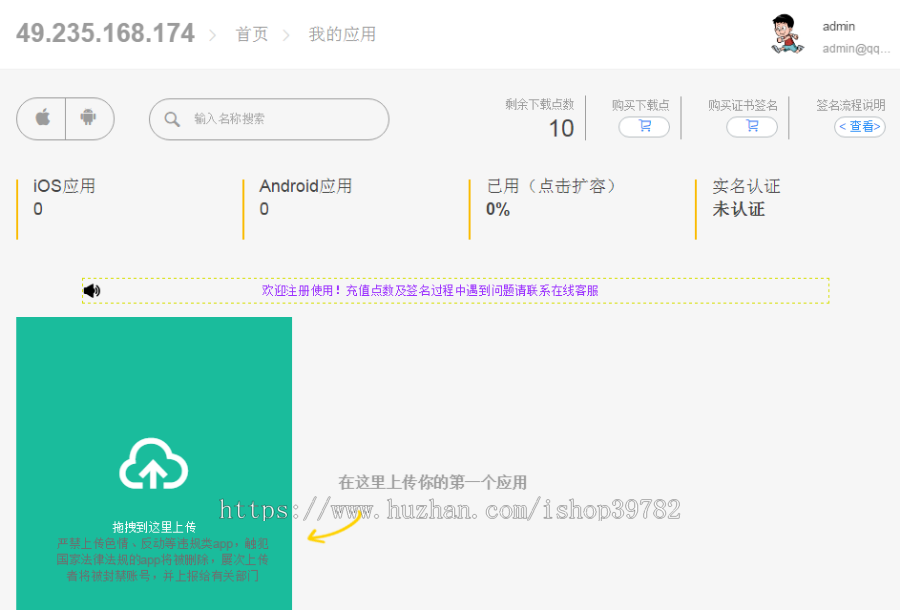The height and width of the screenshot is (610, 900).
Task: Click the cart icon under 购买下载点
Action: click(644, 127)
